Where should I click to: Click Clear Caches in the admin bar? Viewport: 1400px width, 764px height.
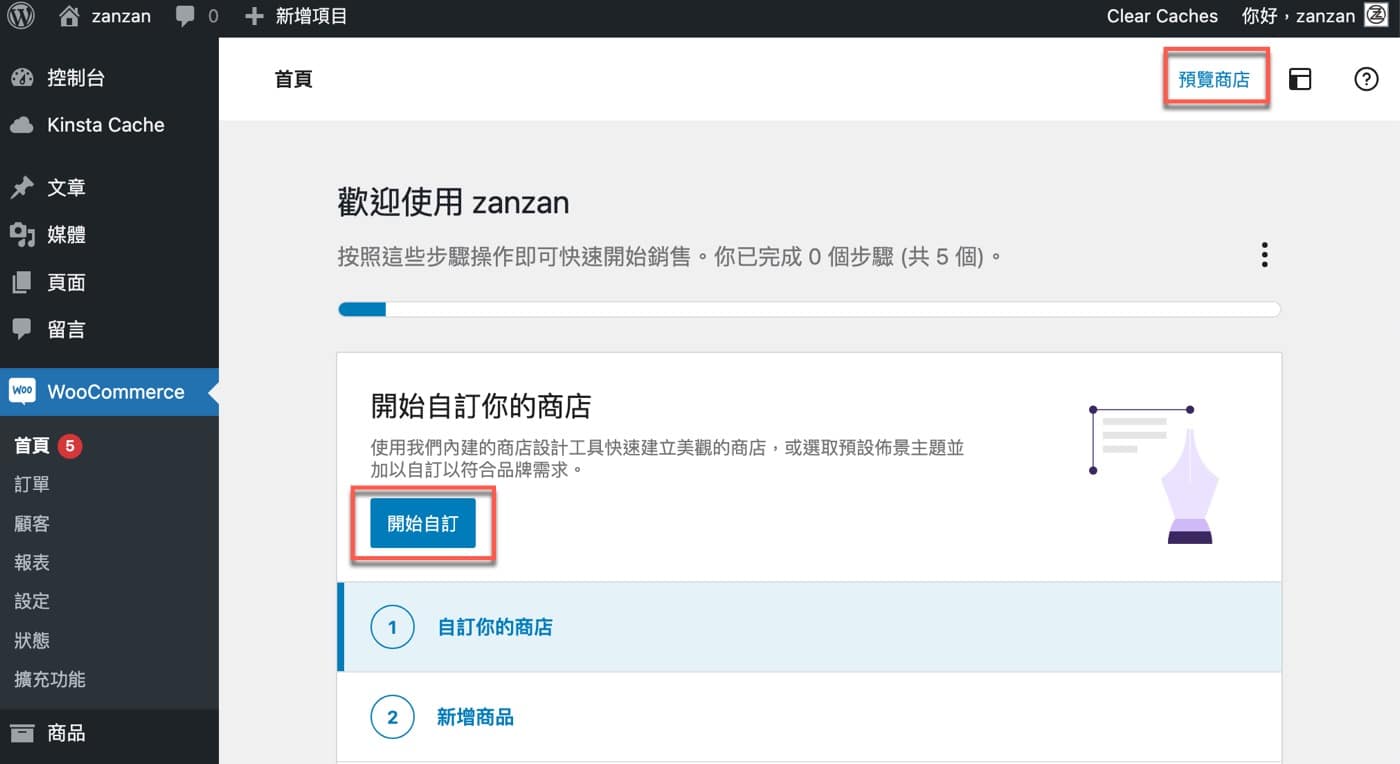[x=1162, y=16]
